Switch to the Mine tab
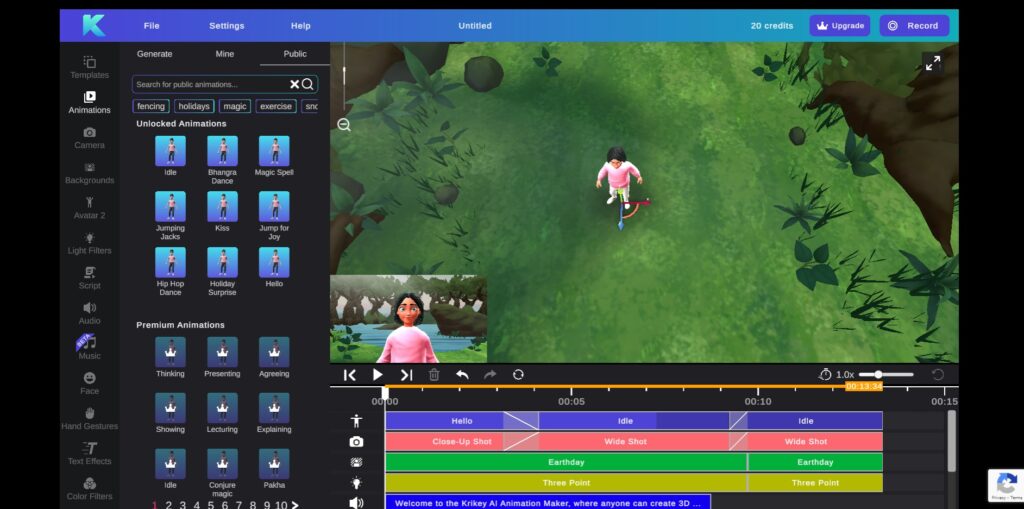Screen dimensions: 1024x509 (225, 54)
